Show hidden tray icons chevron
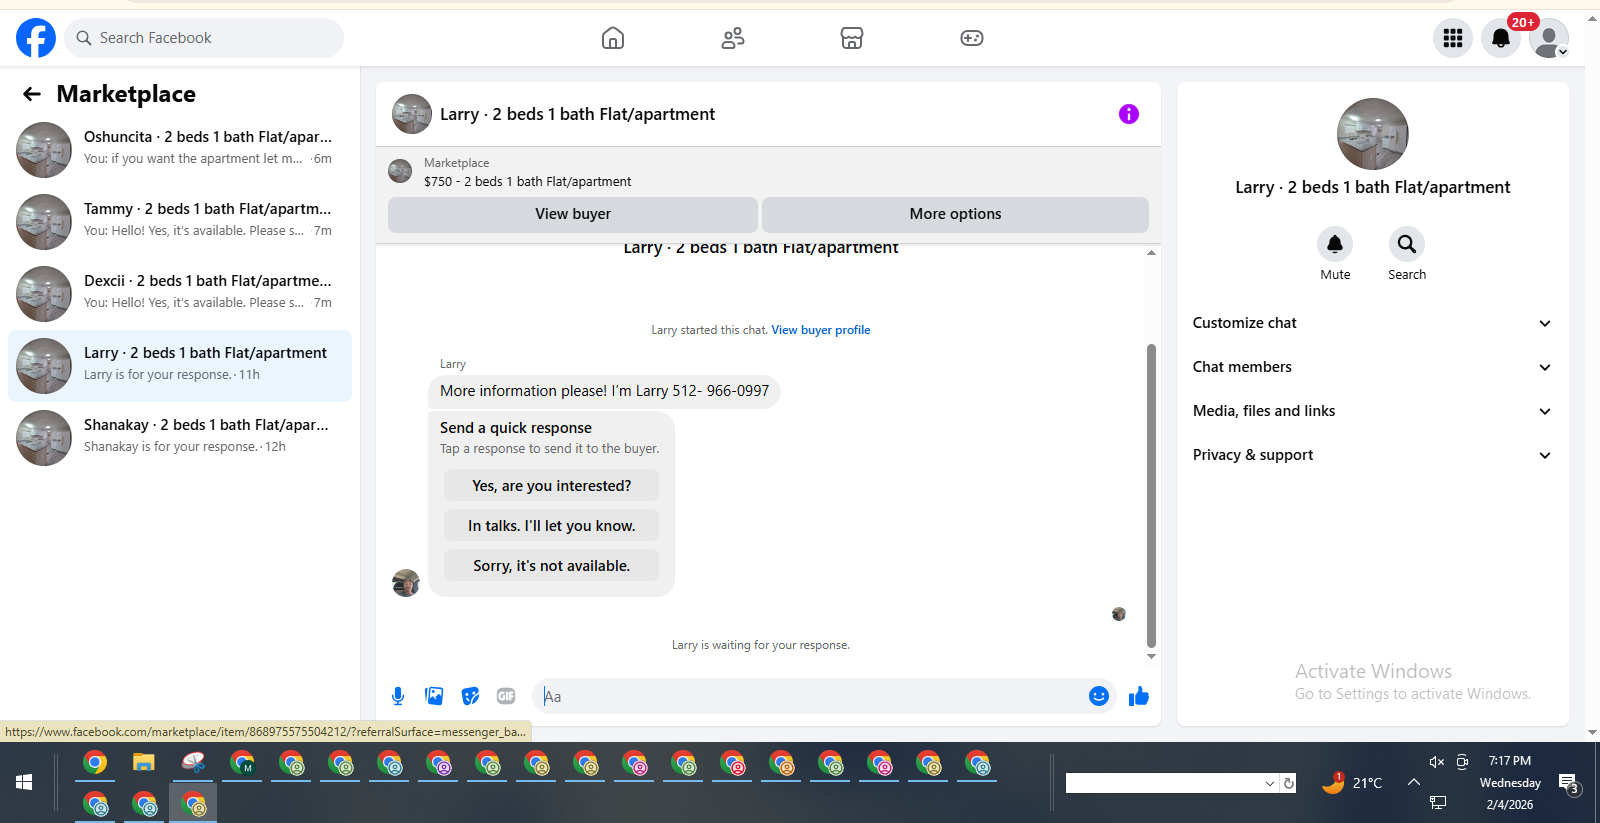The image size is (1600, 823). pyautogui.click(x=1414, y=782)
